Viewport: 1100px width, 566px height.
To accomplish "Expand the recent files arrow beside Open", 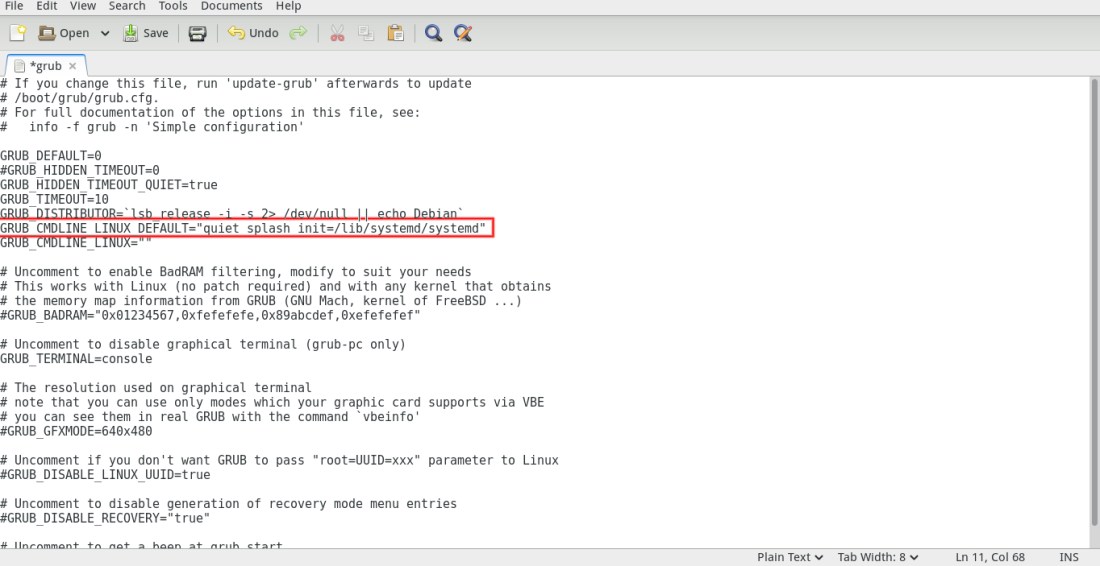I will [105, 33].
